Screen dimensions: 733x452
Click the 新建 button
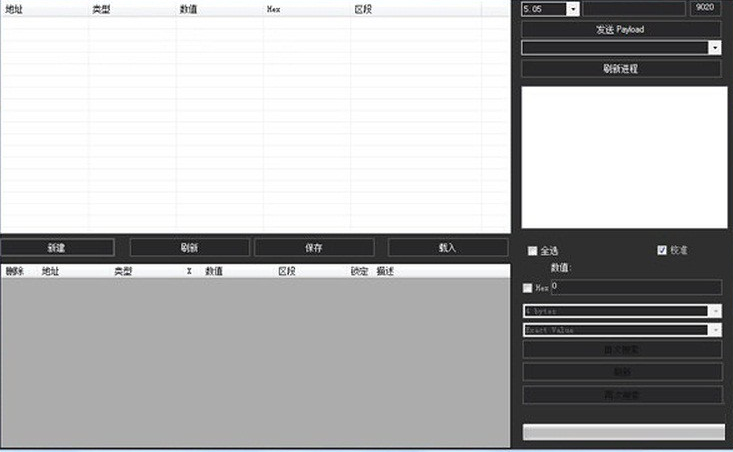57,248
